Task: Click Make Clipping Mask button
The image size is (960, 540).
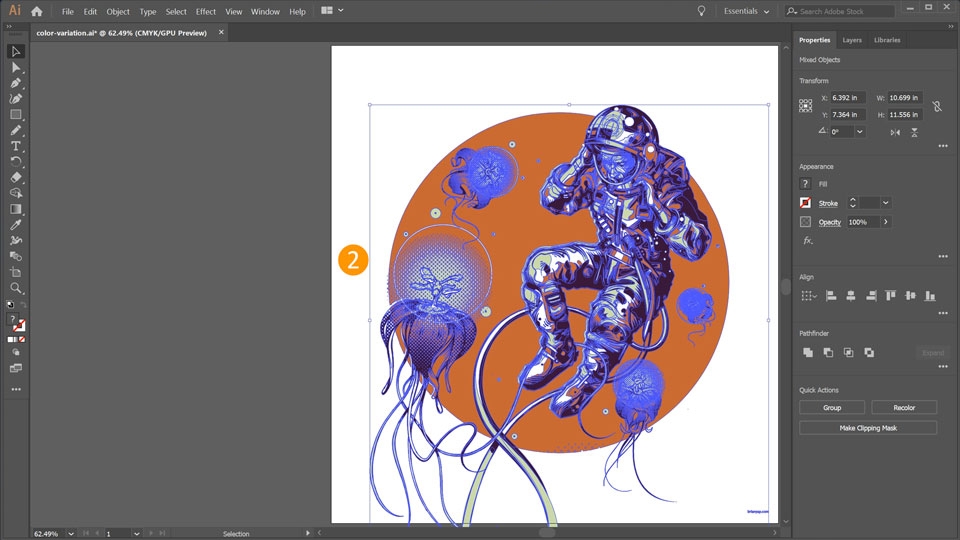Action: (x=868, y=428)
